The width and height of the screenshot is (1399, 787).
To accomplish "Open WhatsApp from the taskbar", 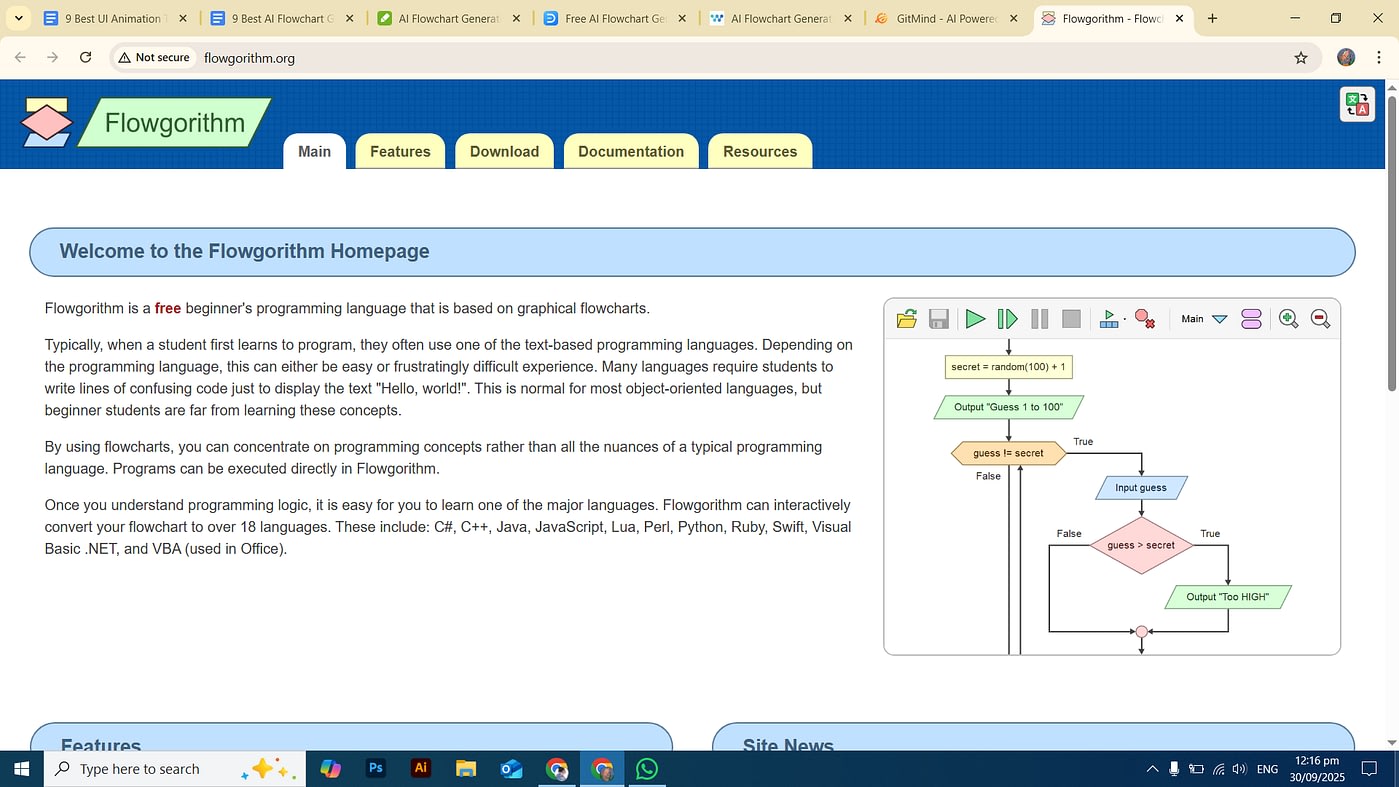I will coord(647,768).
